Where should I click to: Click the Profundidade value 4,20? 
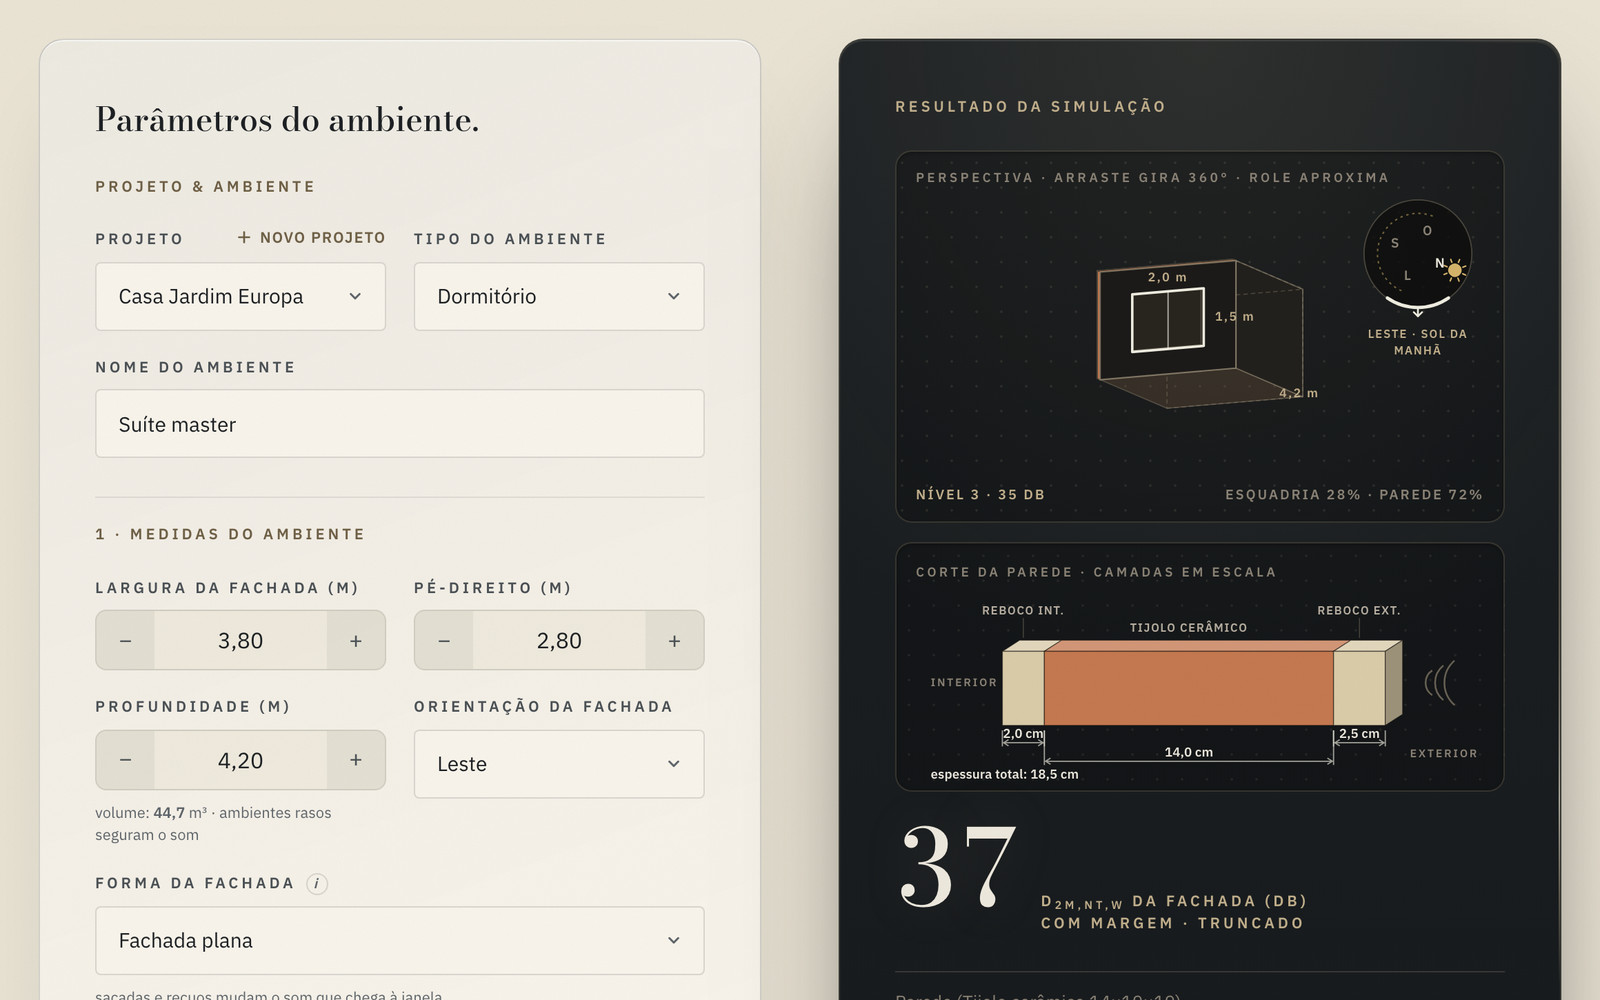click(240, 760)
